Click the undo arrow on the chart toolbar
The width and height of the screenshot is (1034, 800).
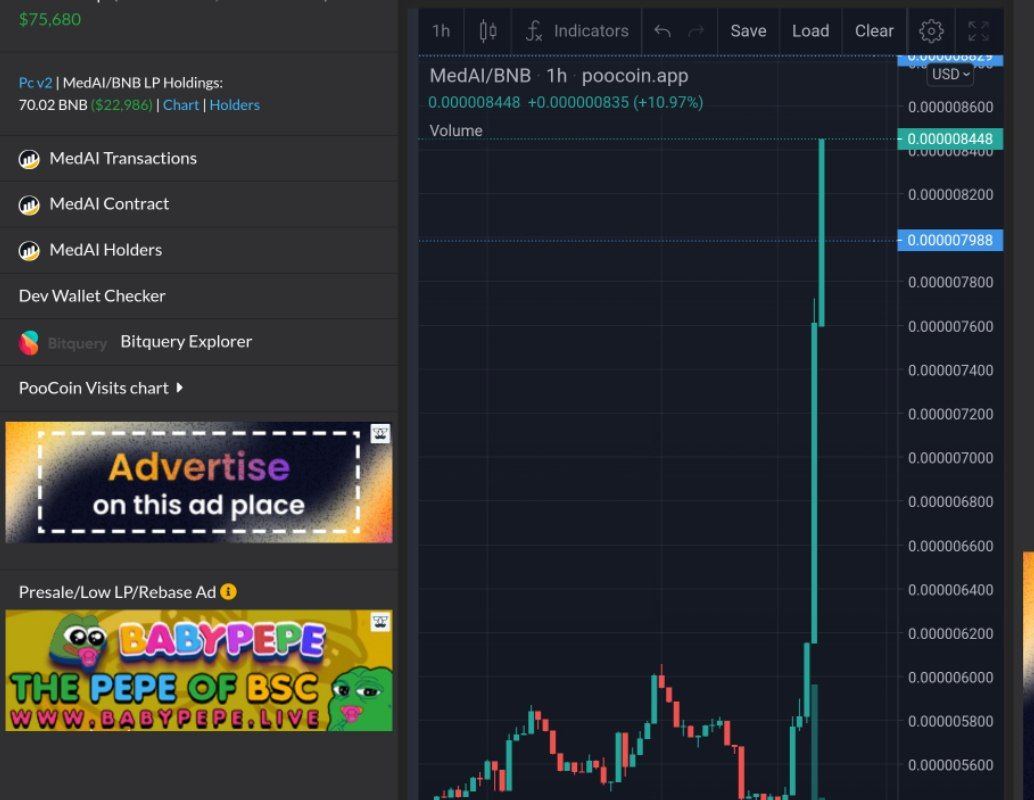coord(662,31)
